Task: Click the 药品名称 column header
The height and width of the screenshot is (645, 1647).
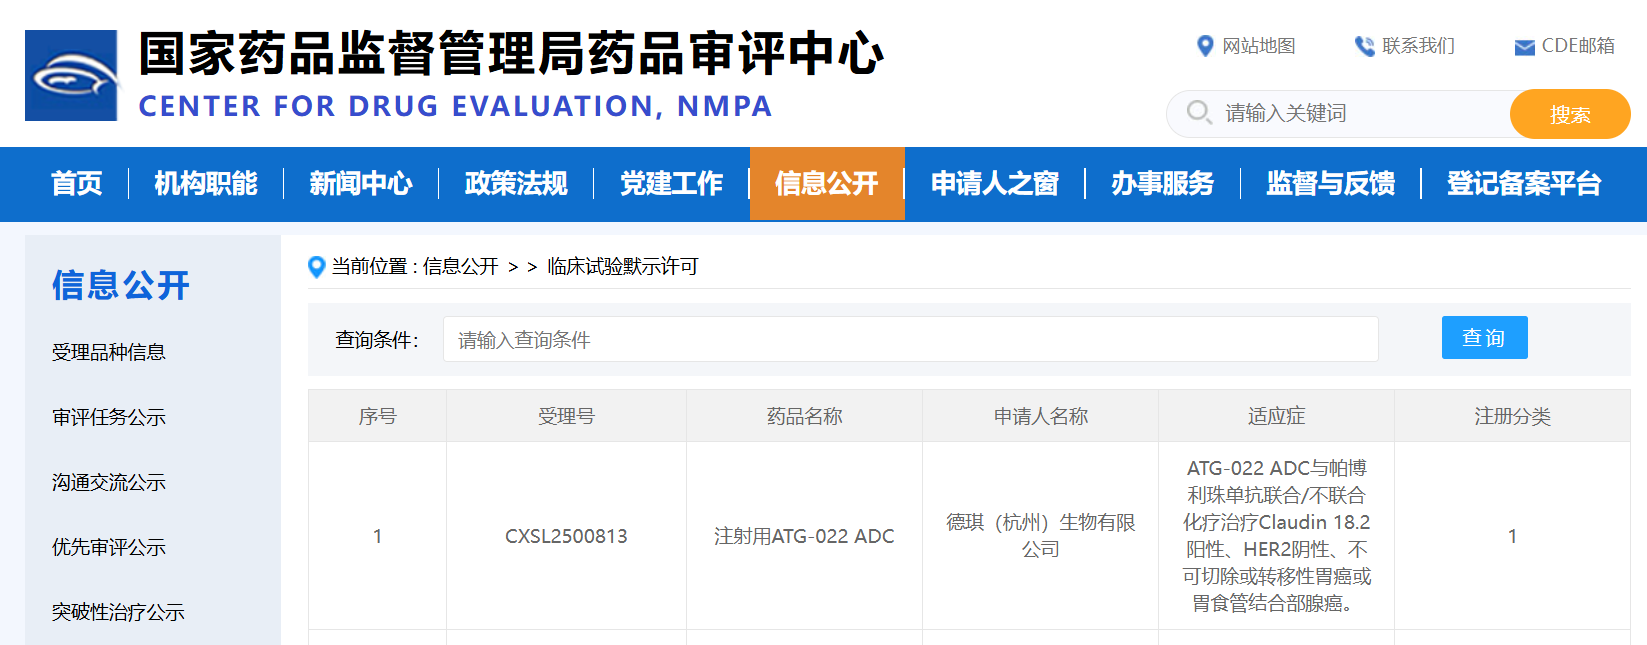Action: tap(805, 416)
